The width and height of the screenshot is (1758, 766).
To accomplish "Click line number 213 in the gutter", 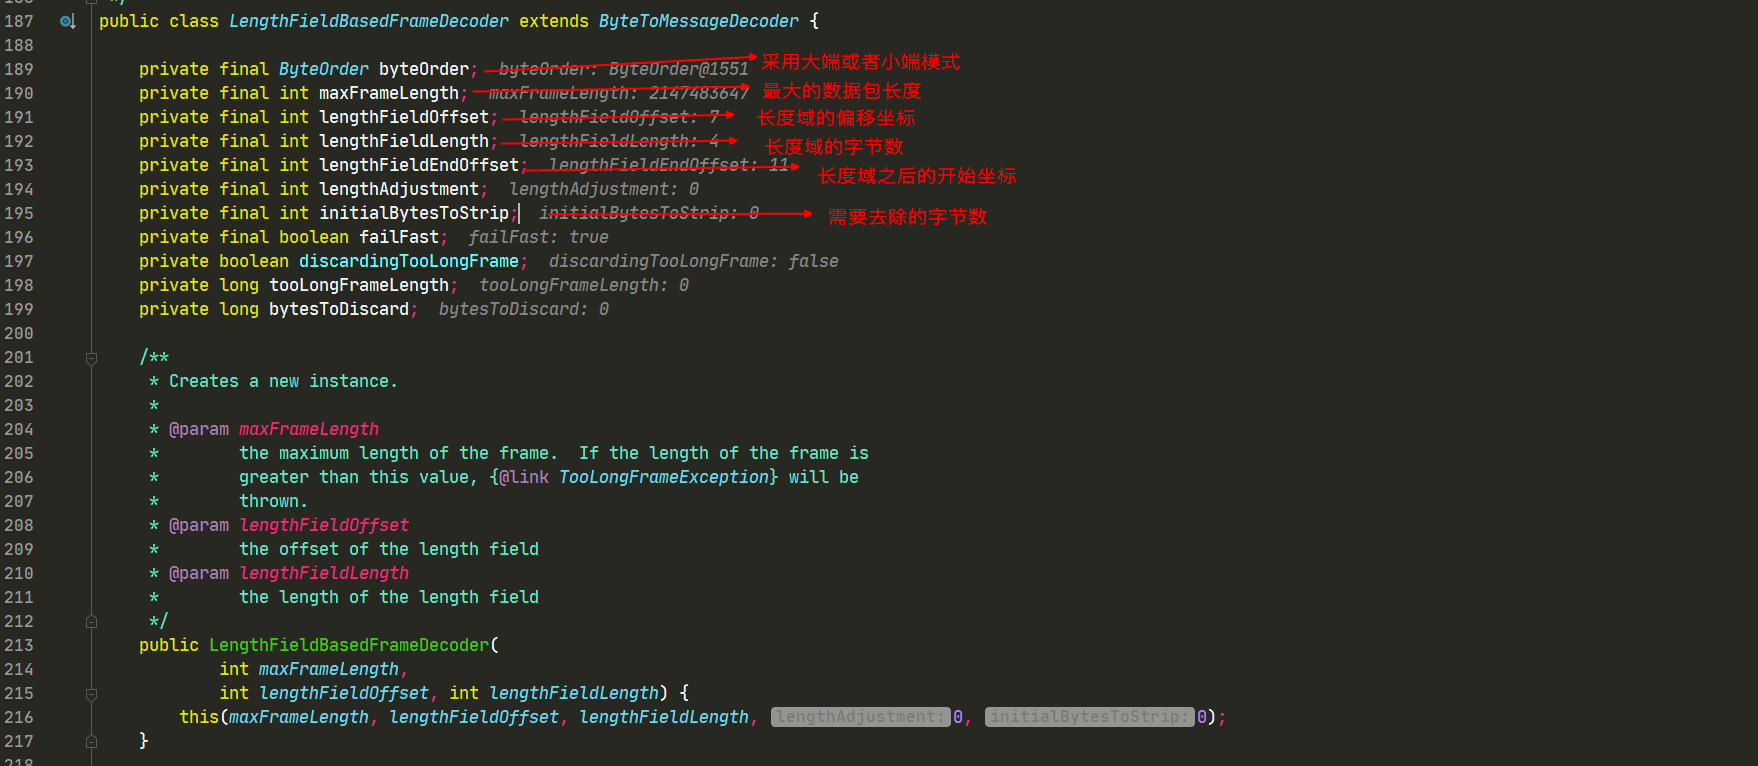I will (19, 645).
